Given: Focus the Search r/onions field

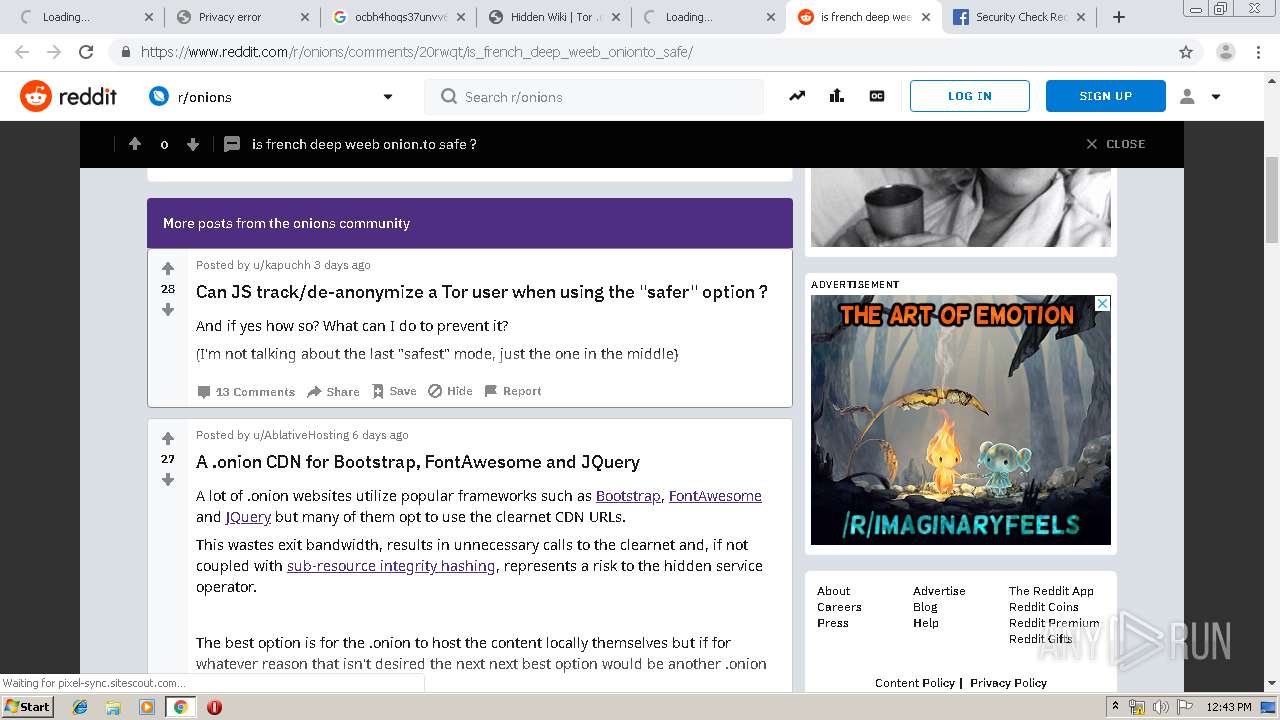Looking at the screenshot, I should pos(594,97).
